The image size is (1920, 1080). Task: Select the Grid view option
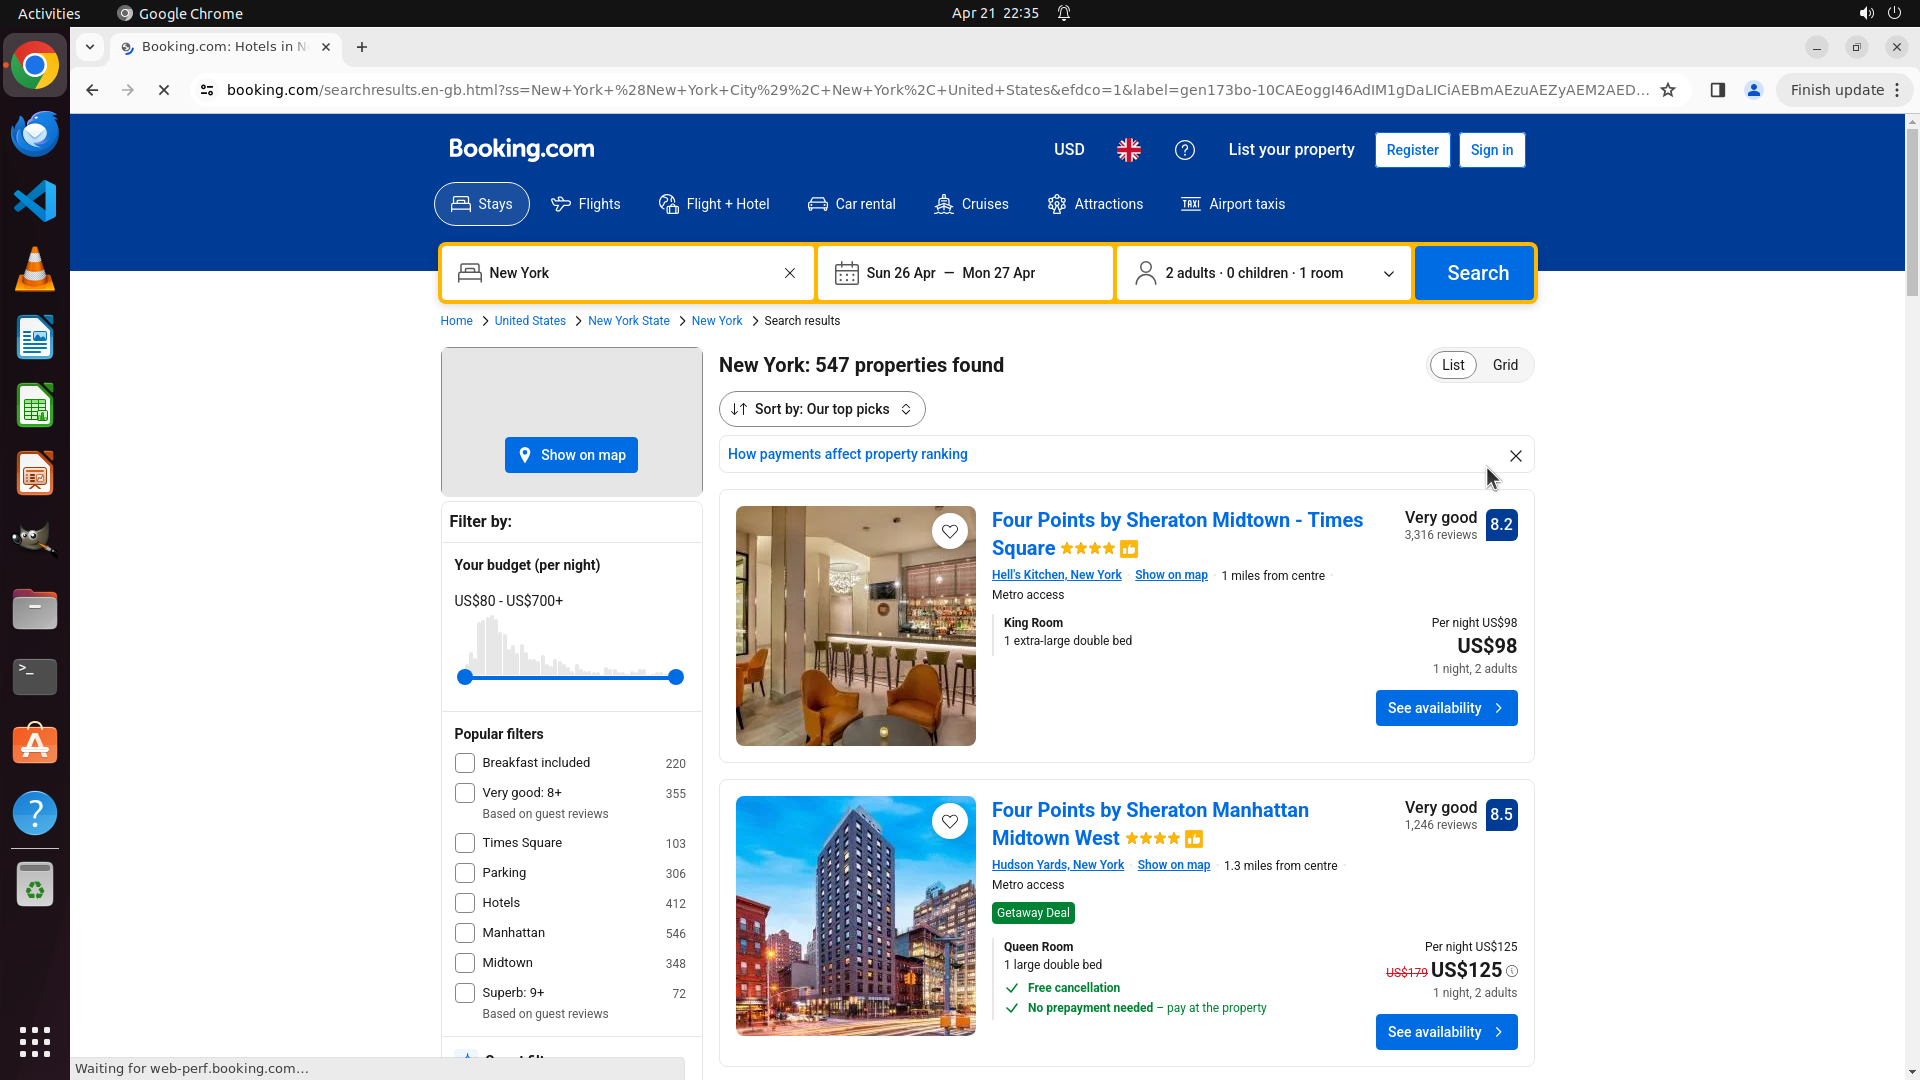(x=1504, y=365)
